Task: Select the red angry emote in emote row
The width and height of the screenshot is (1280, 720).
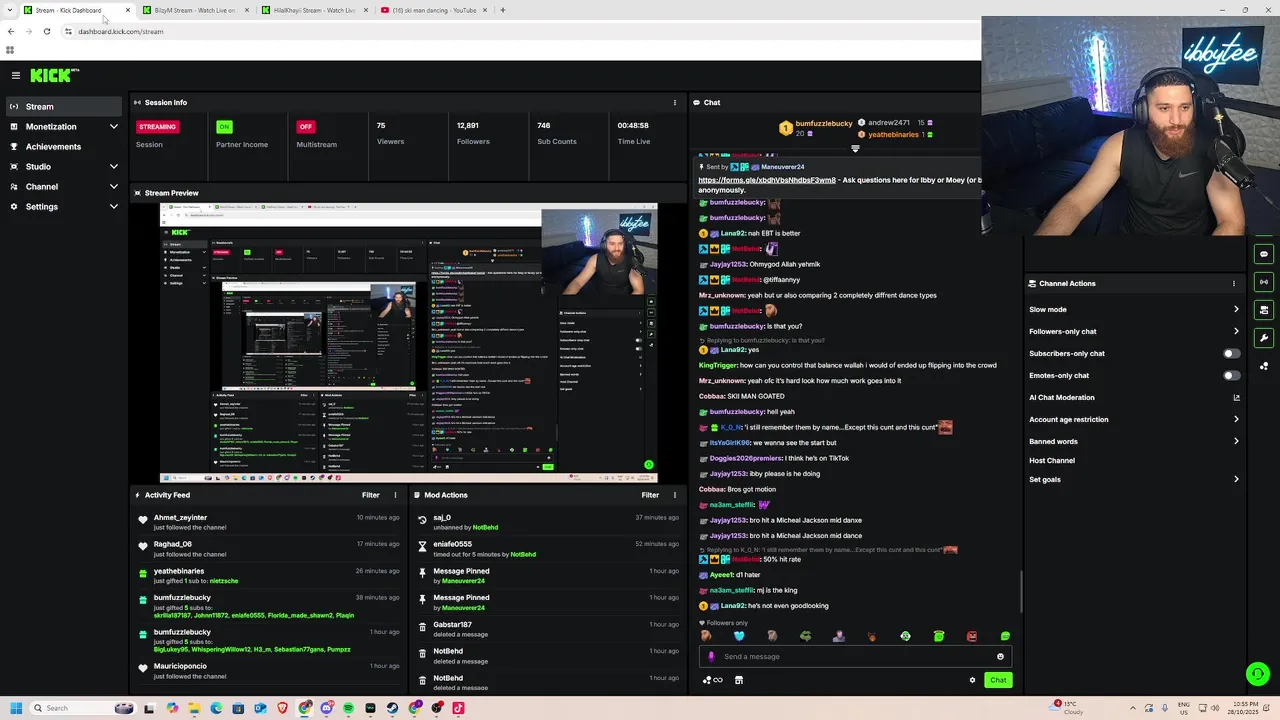Action: pos(972,636)
